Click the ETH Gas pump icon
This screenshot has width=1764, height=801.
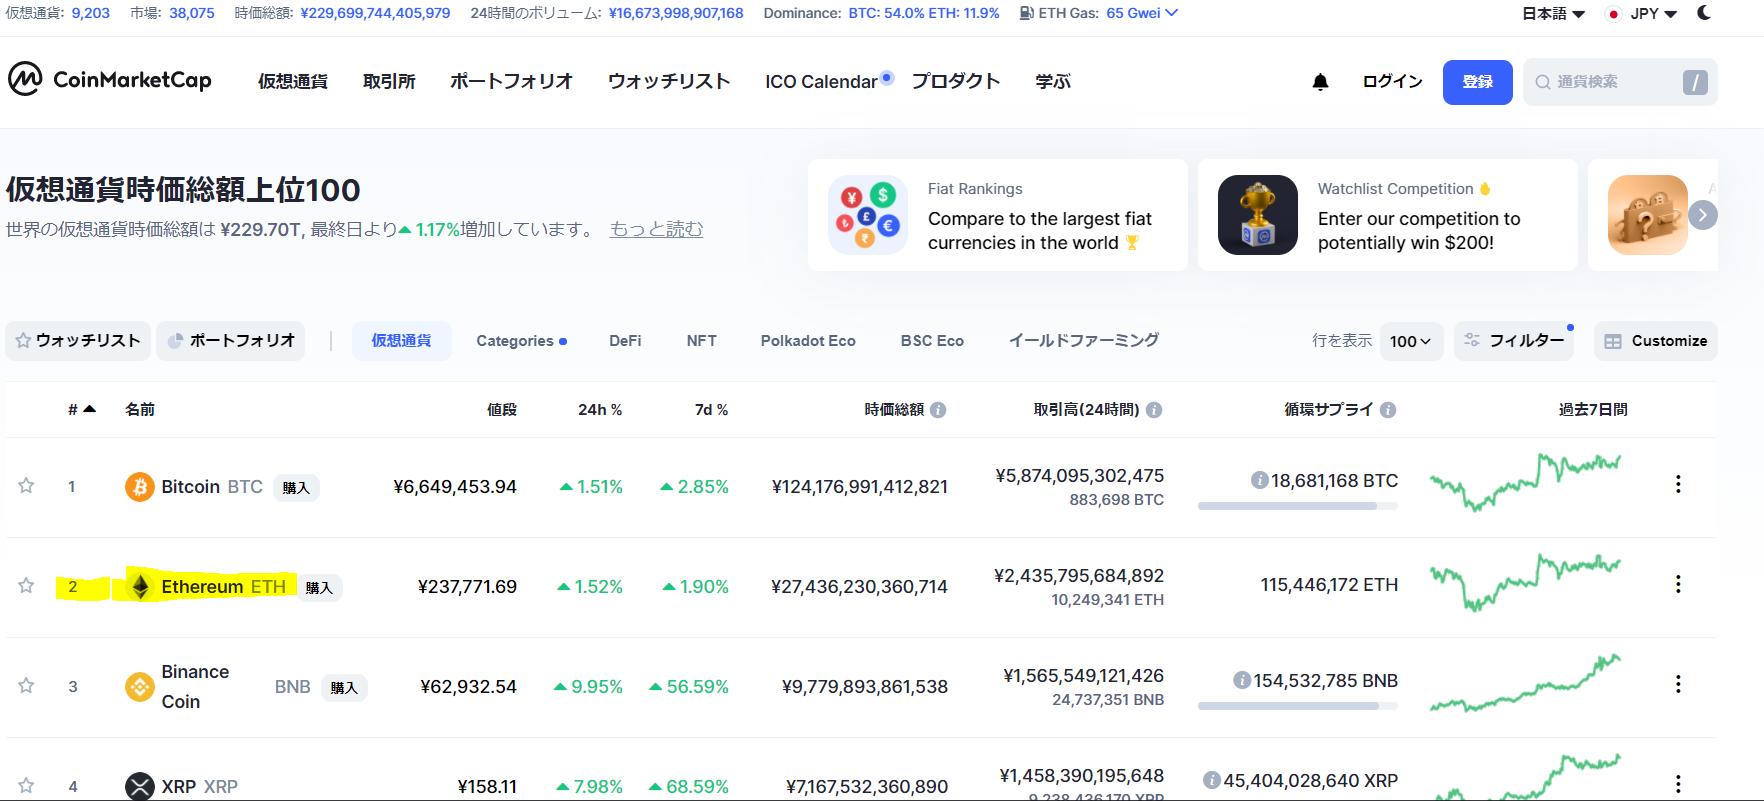[x=1027, y=13]
